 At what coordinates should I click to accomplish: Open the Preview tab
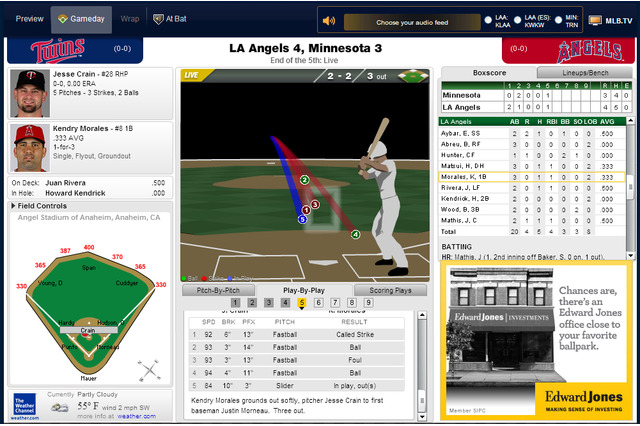coord(29,19)
